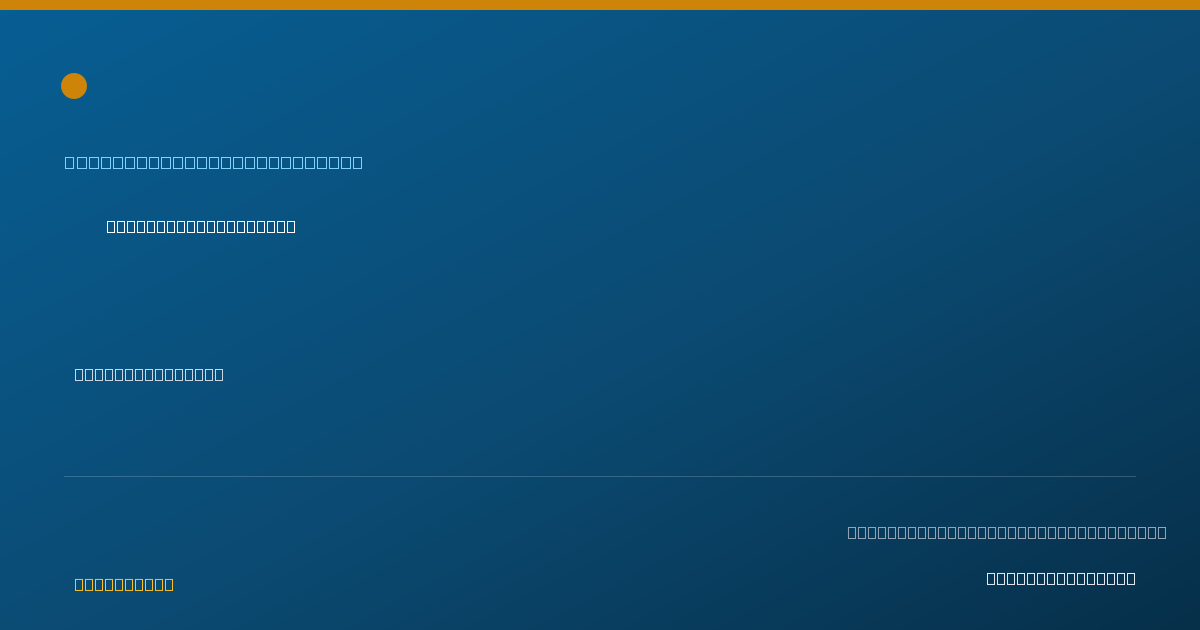The width and height of the screenshot is (1200, 630).
Task: Click the orange circle icon
Action: [74, 86]
